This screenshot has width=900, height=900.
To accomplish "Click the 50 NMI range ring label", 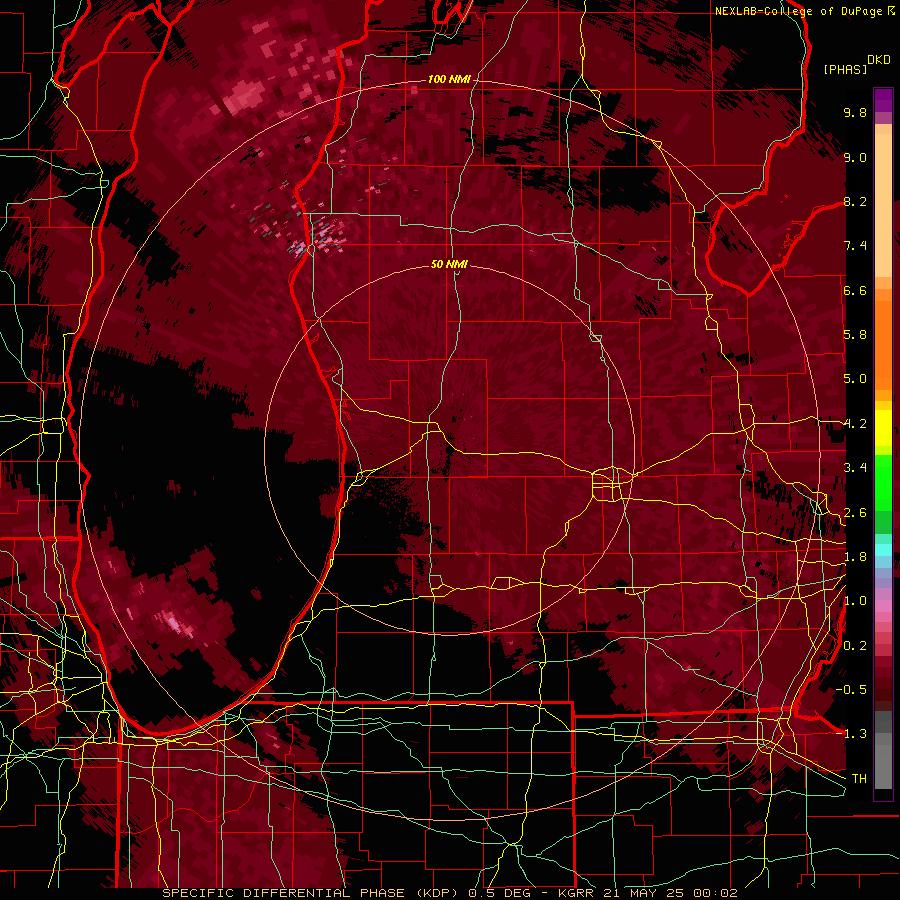I will 449,265.
